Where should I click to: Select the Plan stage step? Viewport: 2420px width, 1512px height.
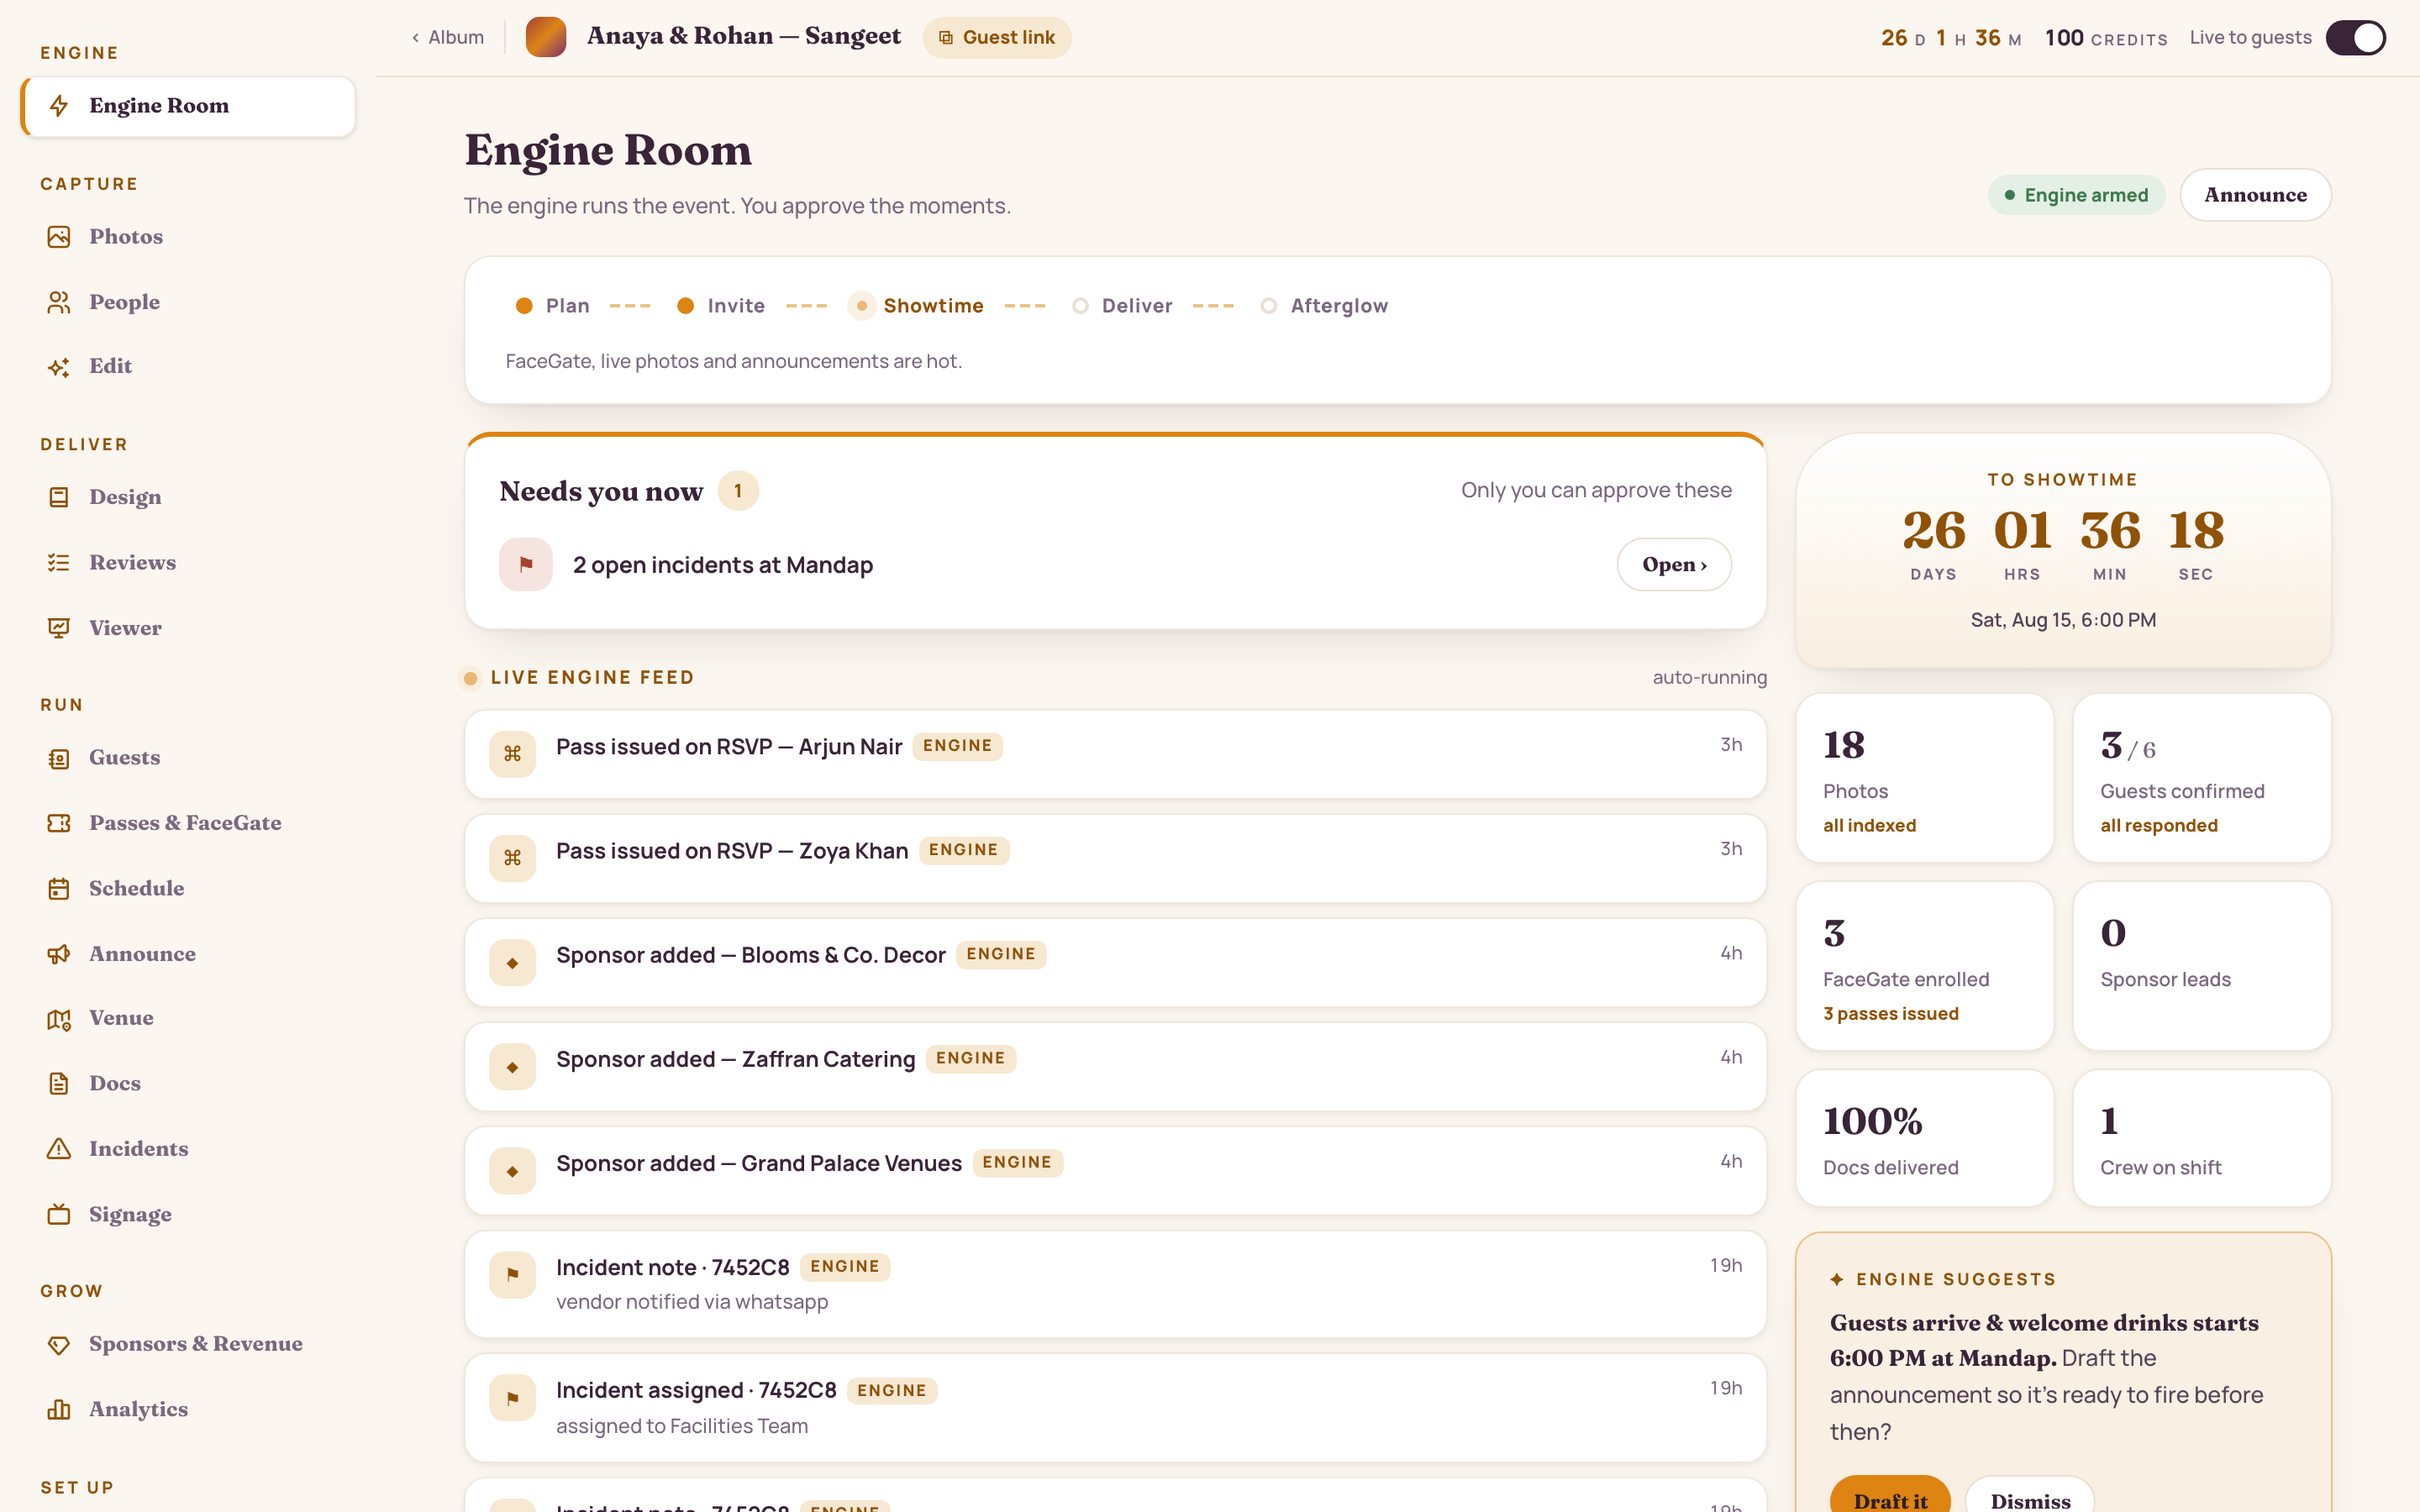[x=552, y=306]
